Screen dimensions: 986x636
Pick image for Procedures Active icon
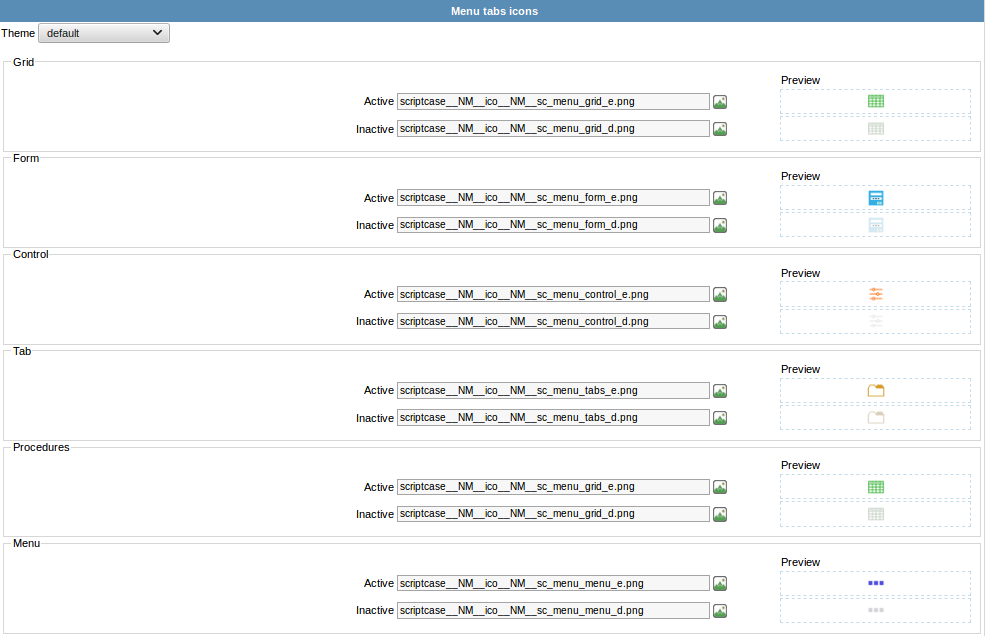click(720, 487)
